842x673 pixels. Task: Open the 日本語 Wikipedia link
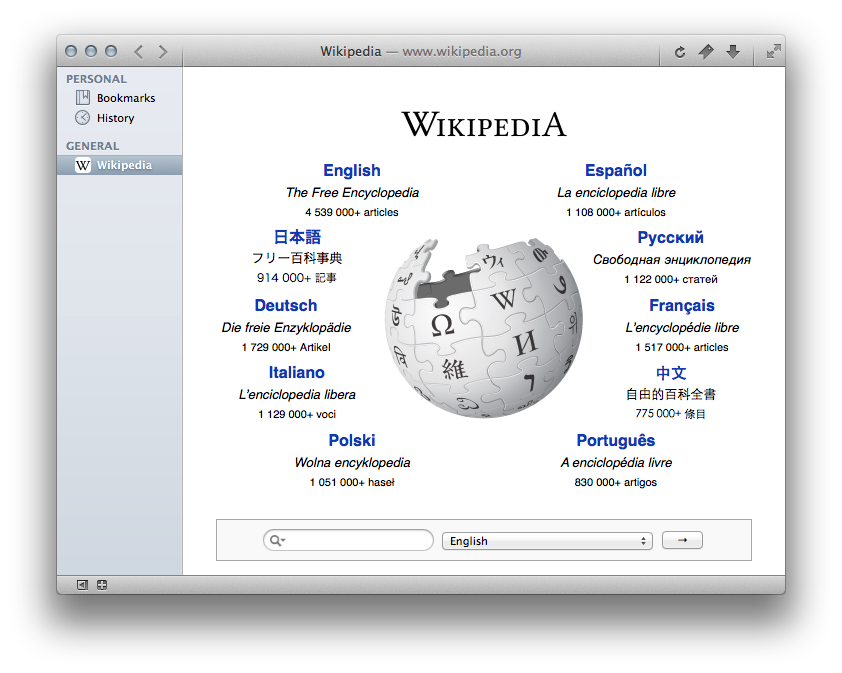tap(297, 237)
